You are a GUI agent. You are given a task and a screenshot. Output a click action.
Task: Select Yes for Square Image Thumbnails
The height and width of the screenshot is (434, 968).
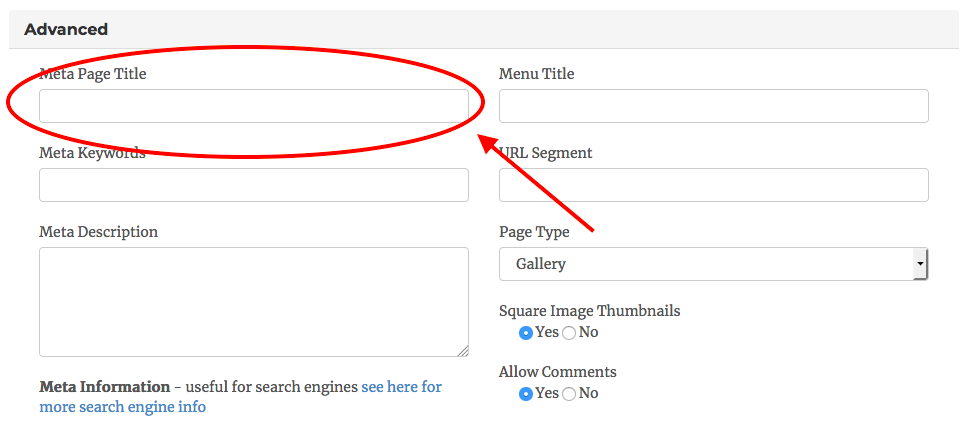[526, 333]
